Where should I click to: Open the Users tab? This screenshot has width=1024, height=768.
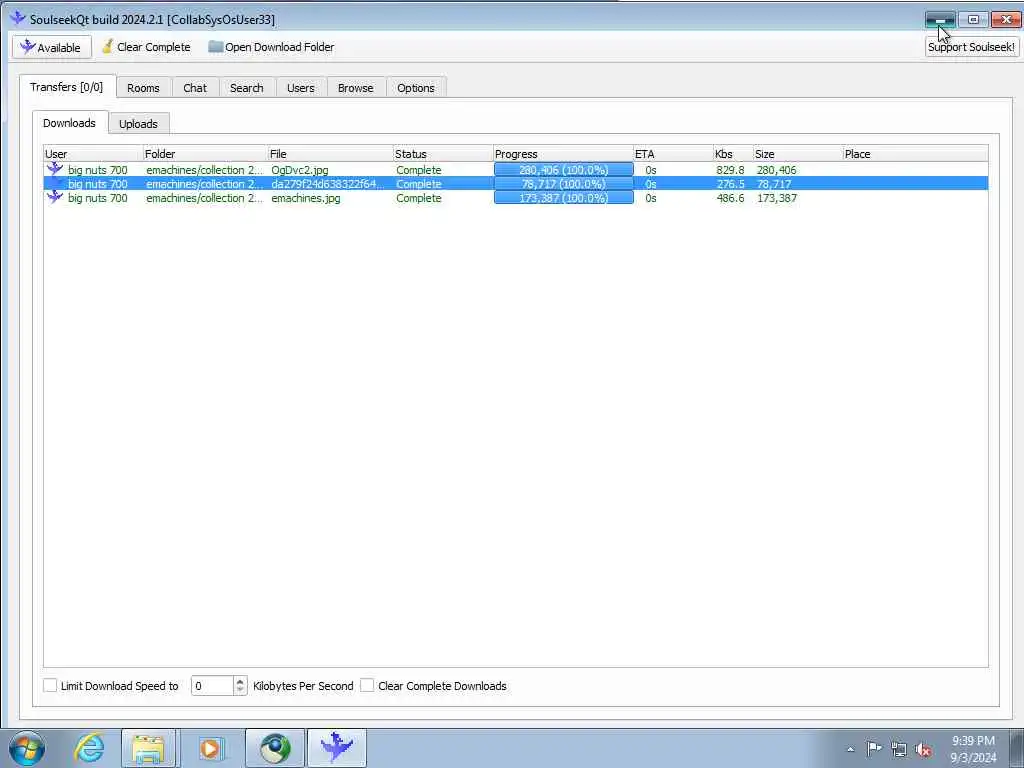[x=300, y=88]
